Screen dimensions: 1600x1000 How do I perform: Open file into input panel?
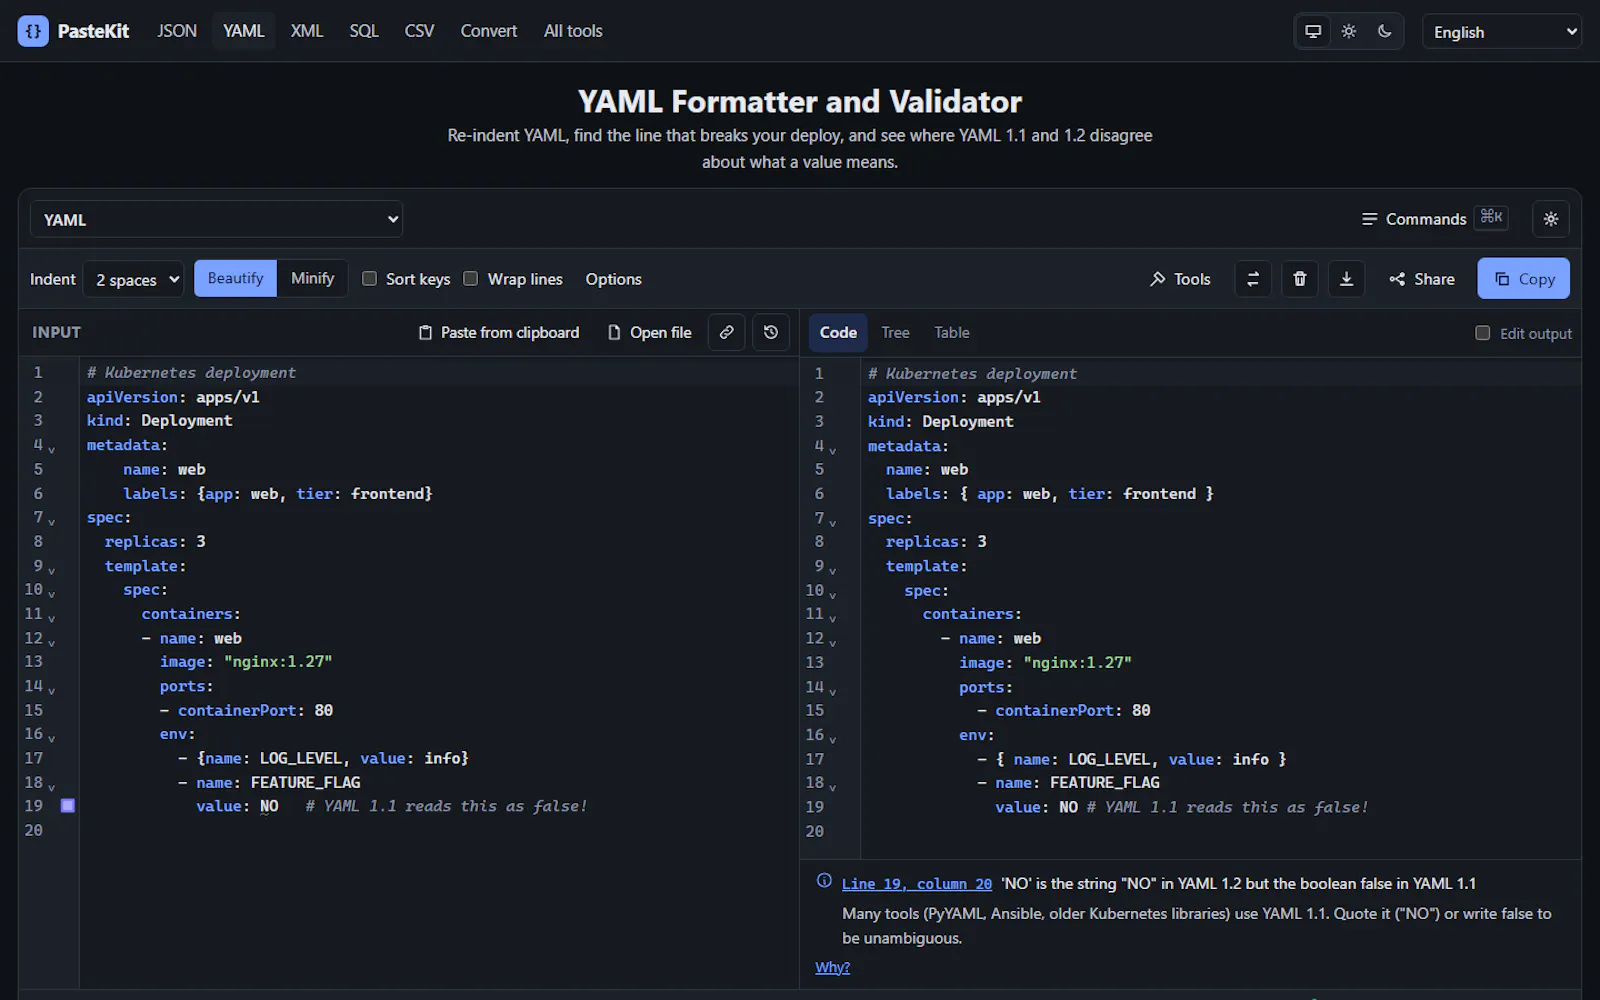(650, 332)
